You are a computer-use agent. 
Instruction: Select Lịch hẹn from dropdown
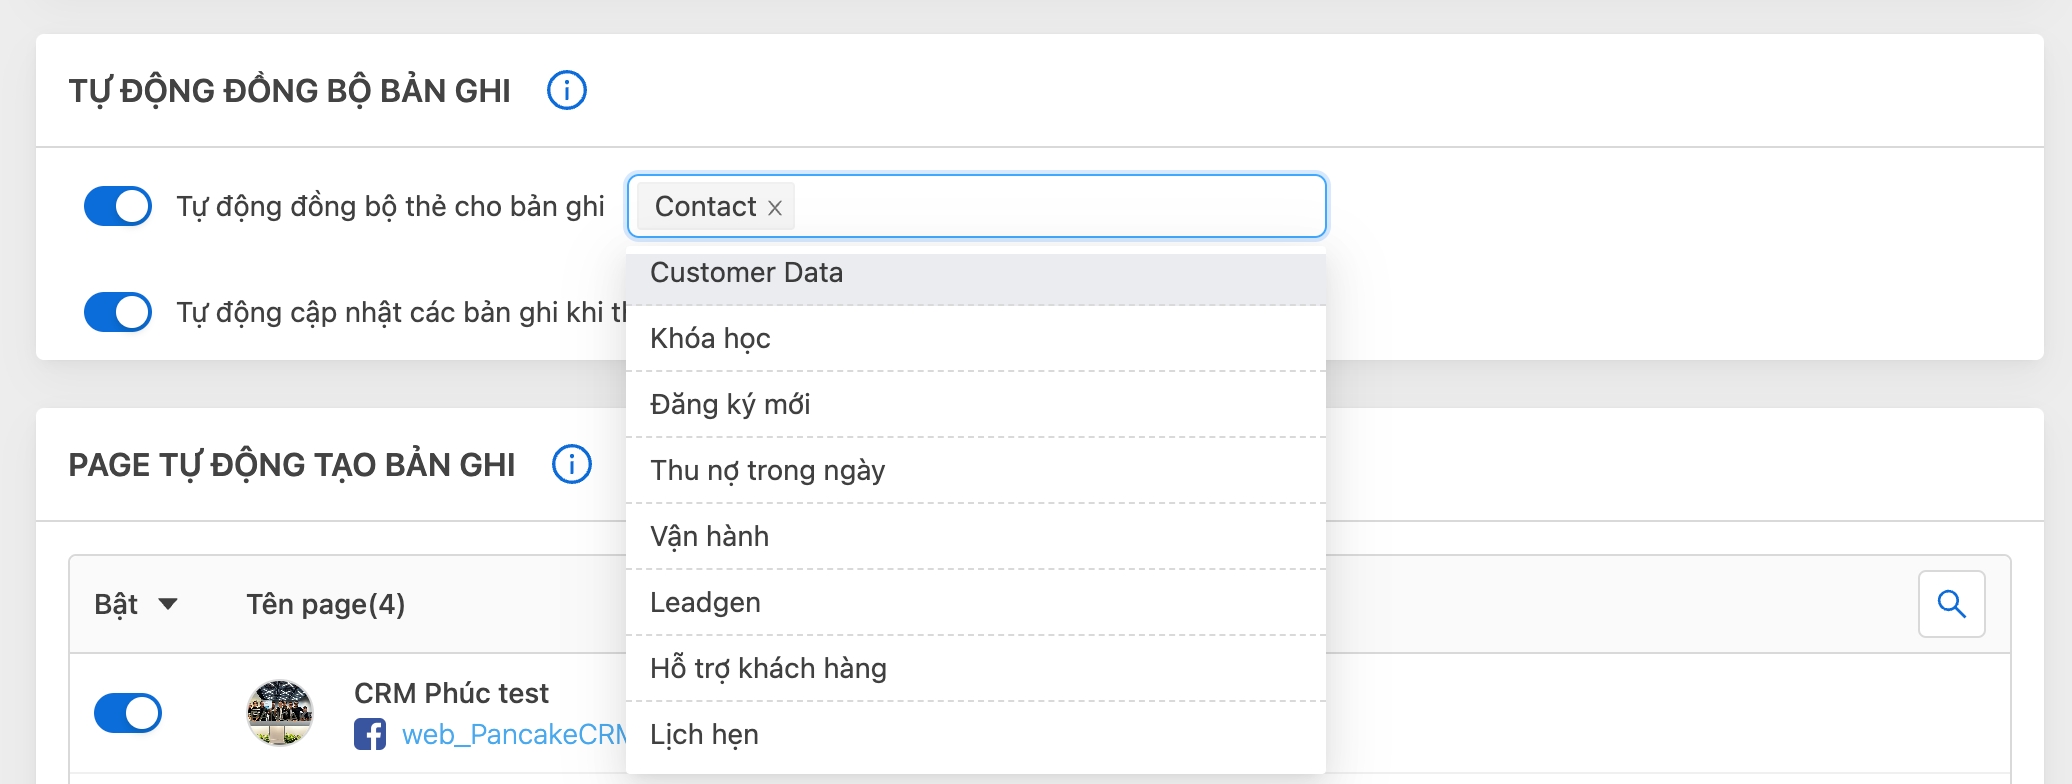point(704,735)
